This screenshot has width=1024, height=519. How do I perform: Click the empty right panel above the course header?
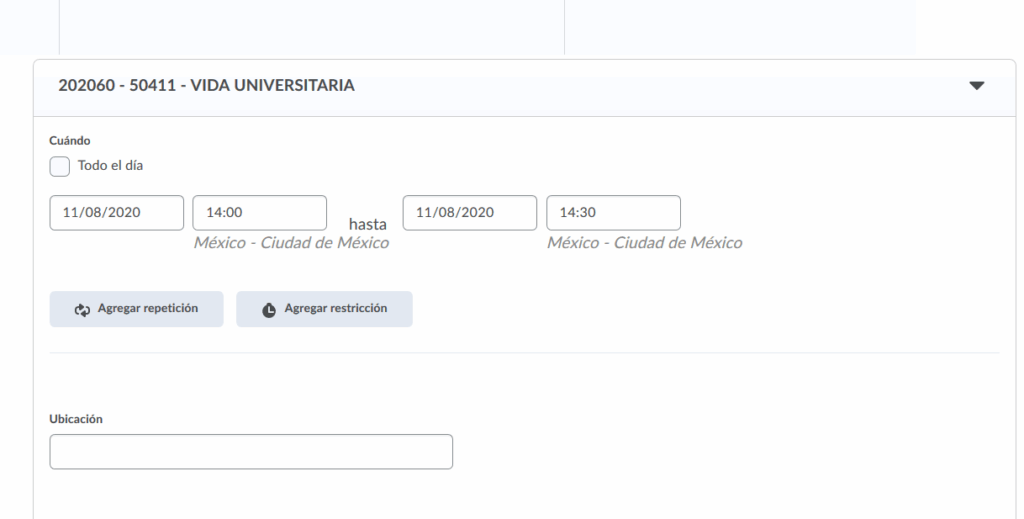740,25
